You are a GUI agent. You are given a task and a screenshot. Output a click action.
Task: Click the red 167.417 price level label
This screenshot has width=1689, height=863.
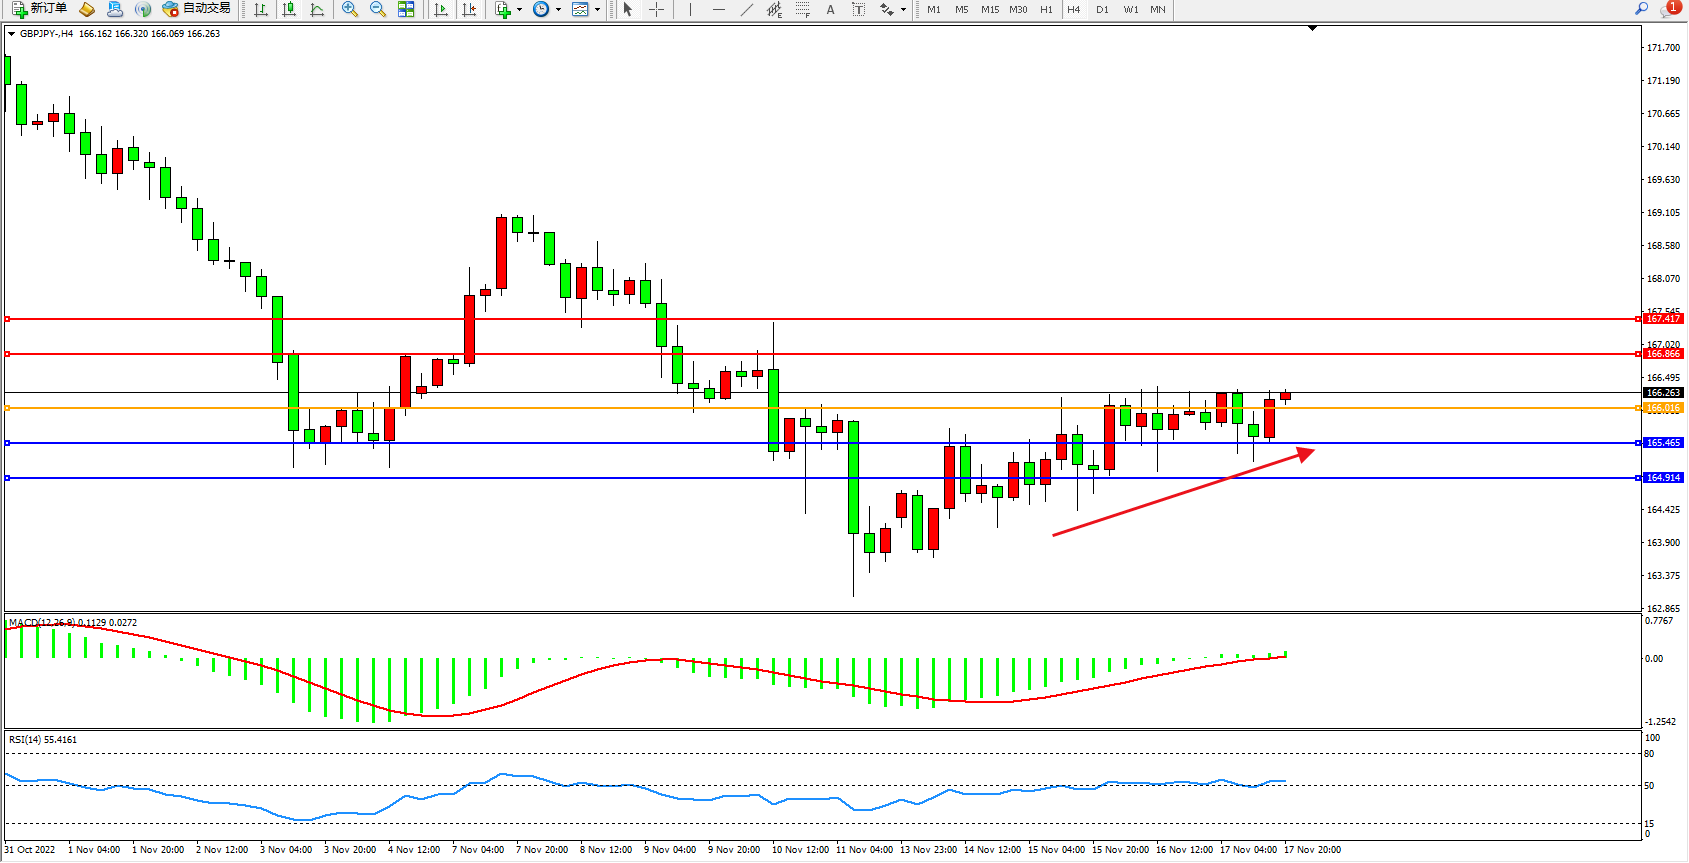pos(1663,319)
